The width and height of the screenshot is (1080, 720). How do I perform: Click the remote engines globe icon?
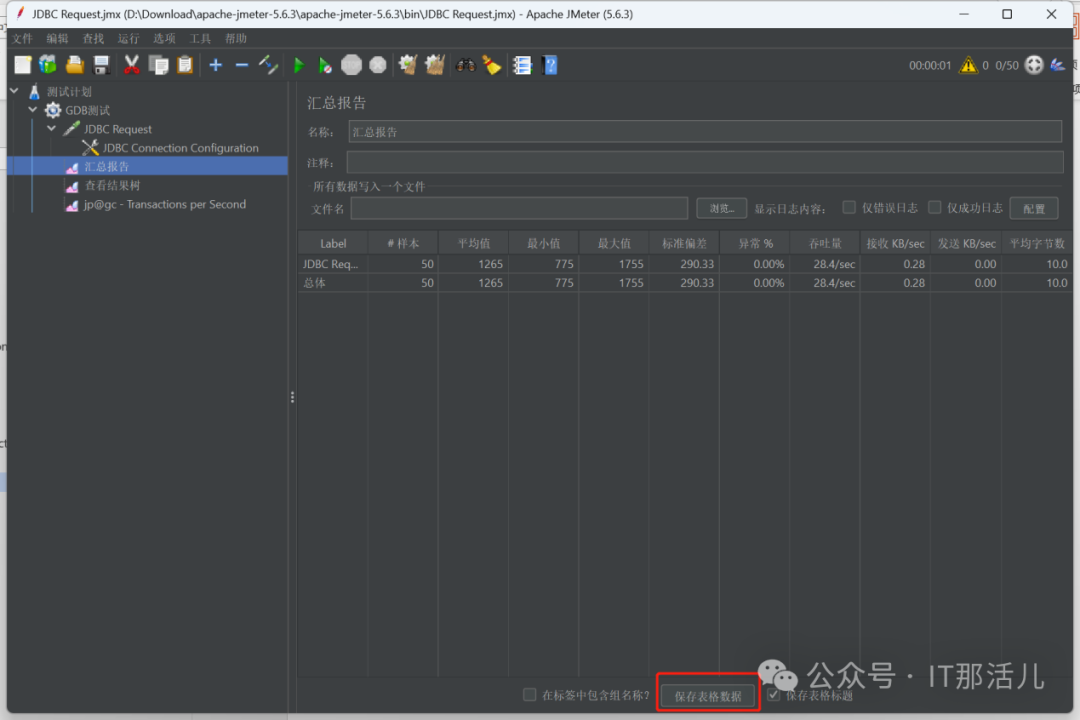1034,65
